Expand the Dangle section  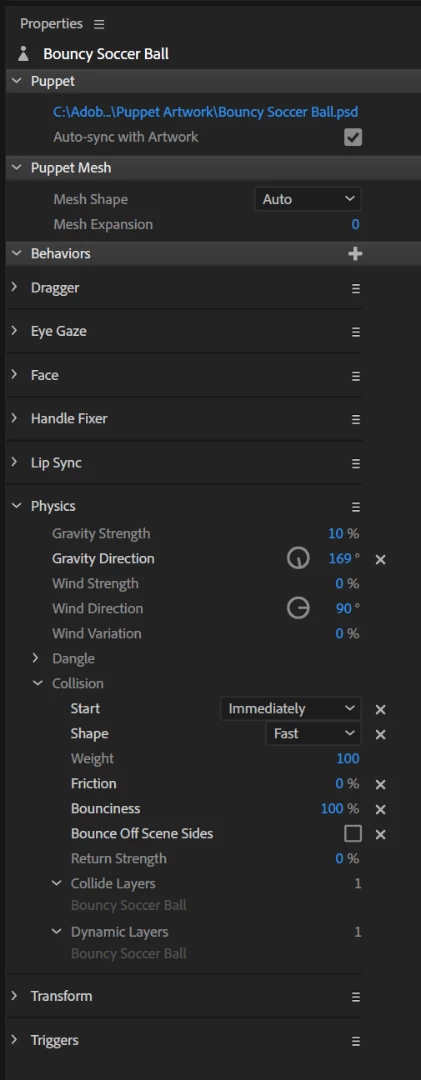pyautogui.click(x=36, y=658)
